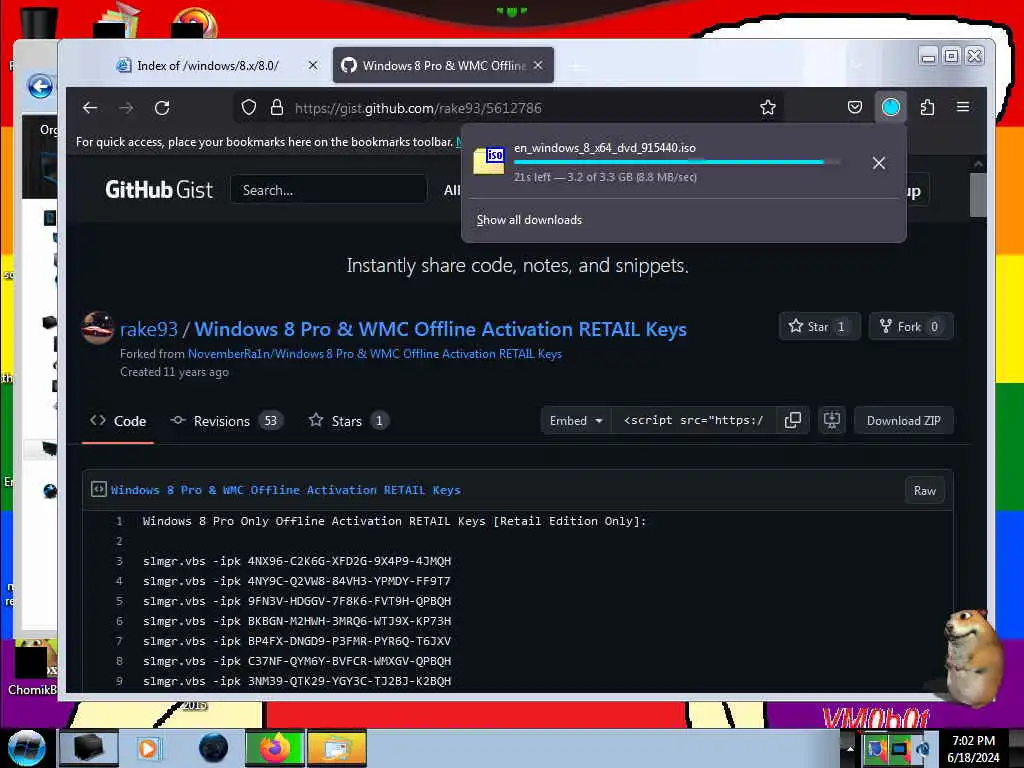
Task: Open the GitHub Gist logo link
Action: pyautogui.click(x=159, y=189)
